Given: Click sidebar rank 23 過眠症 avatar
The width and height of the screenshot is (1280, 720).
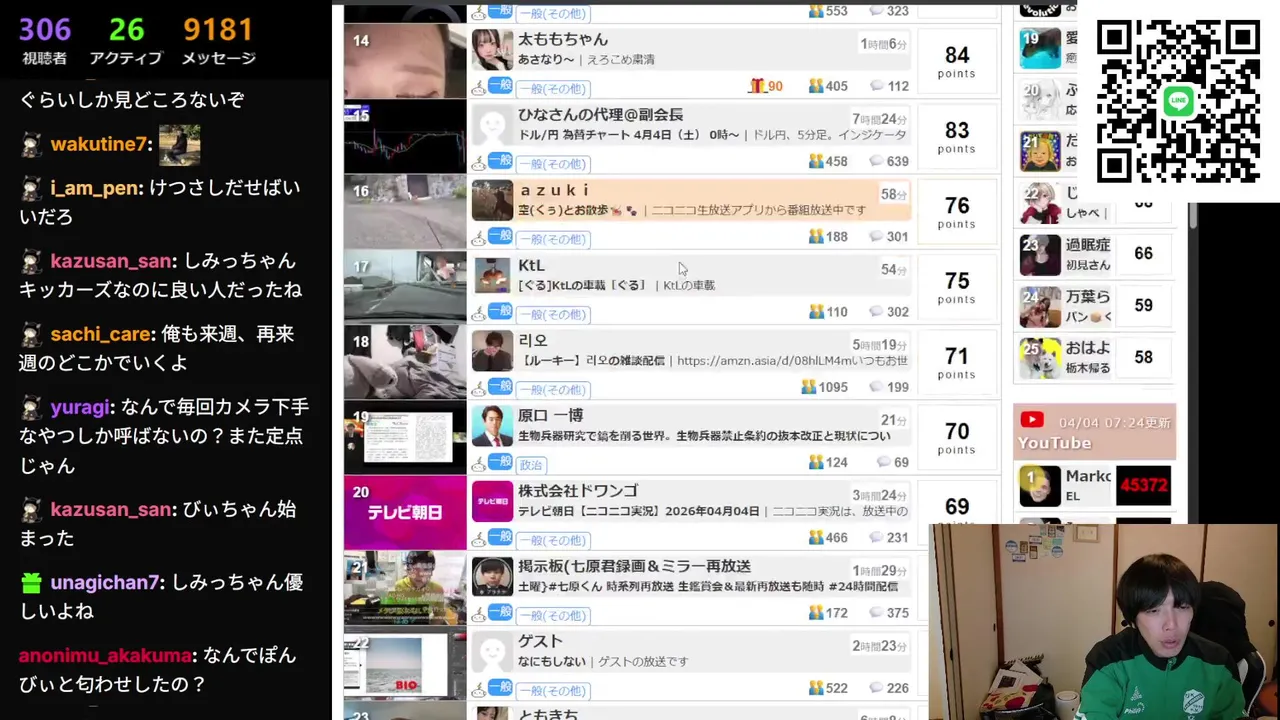Looking at the screenshot, I should tap(1040, 255).
